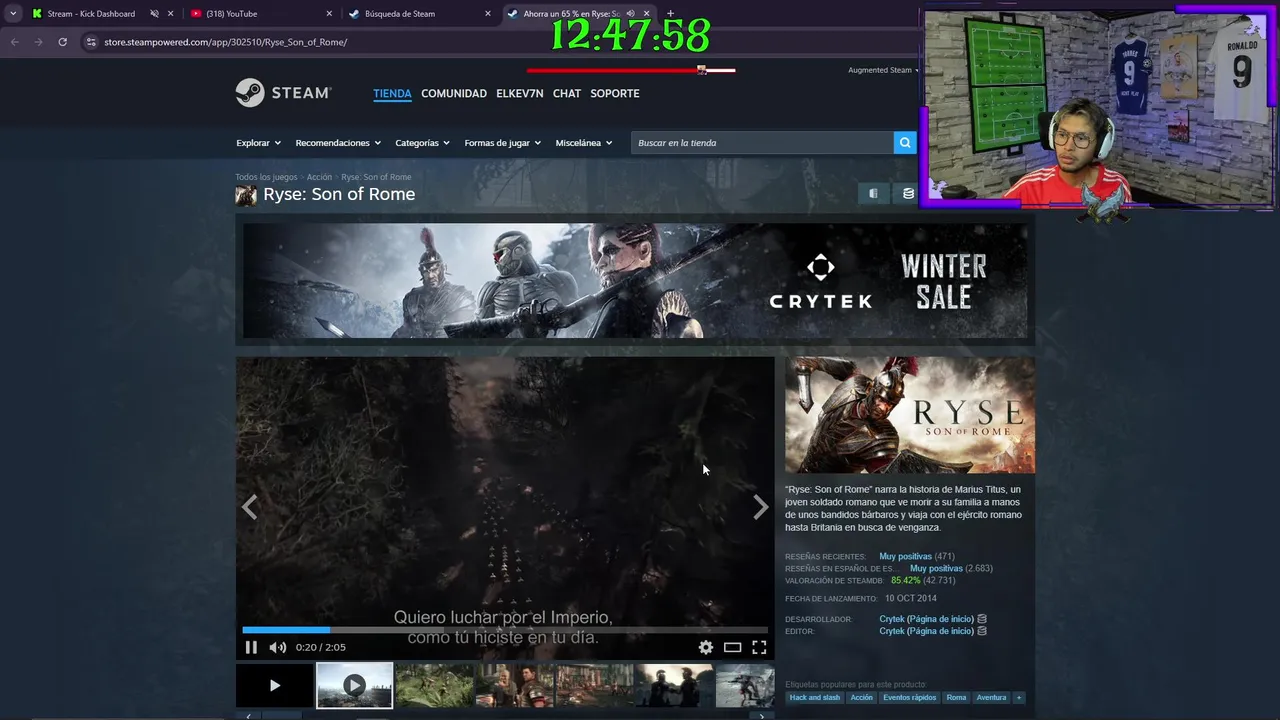This screenshot has height=720, width=1280.
Task: Click the Acción breadcrumb link
Action: pyautogui.click(x=319, y=177)
